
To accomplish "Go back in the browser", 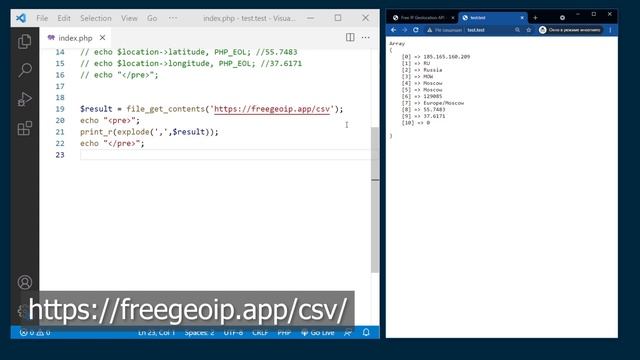I will (x=393, y=30).
